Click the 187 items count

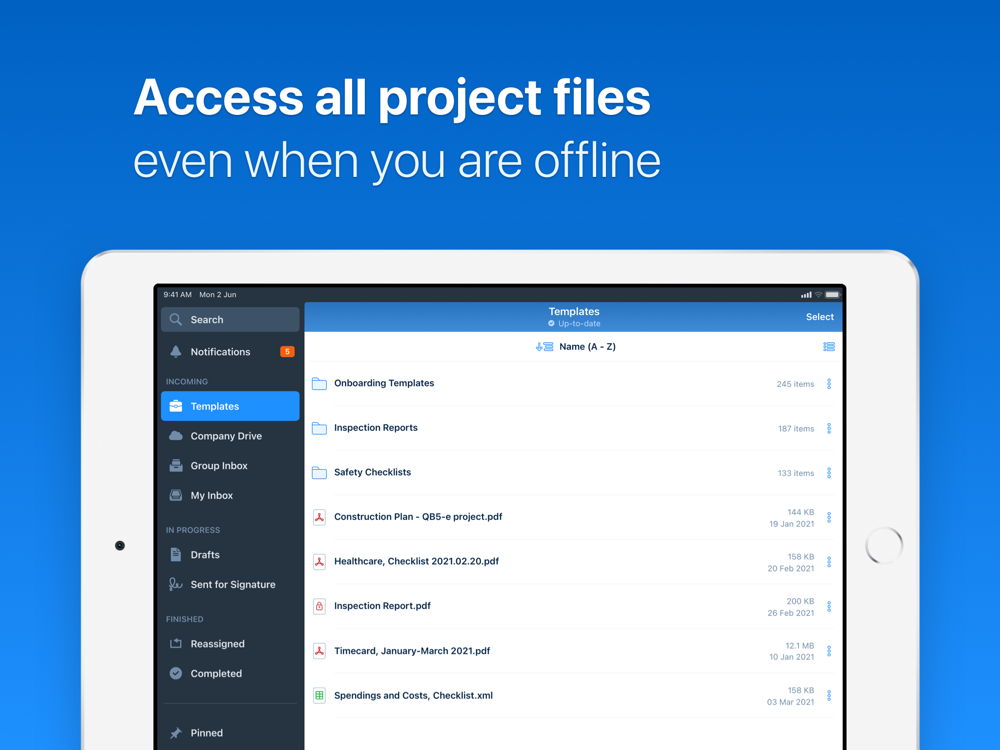pos(796,429)
